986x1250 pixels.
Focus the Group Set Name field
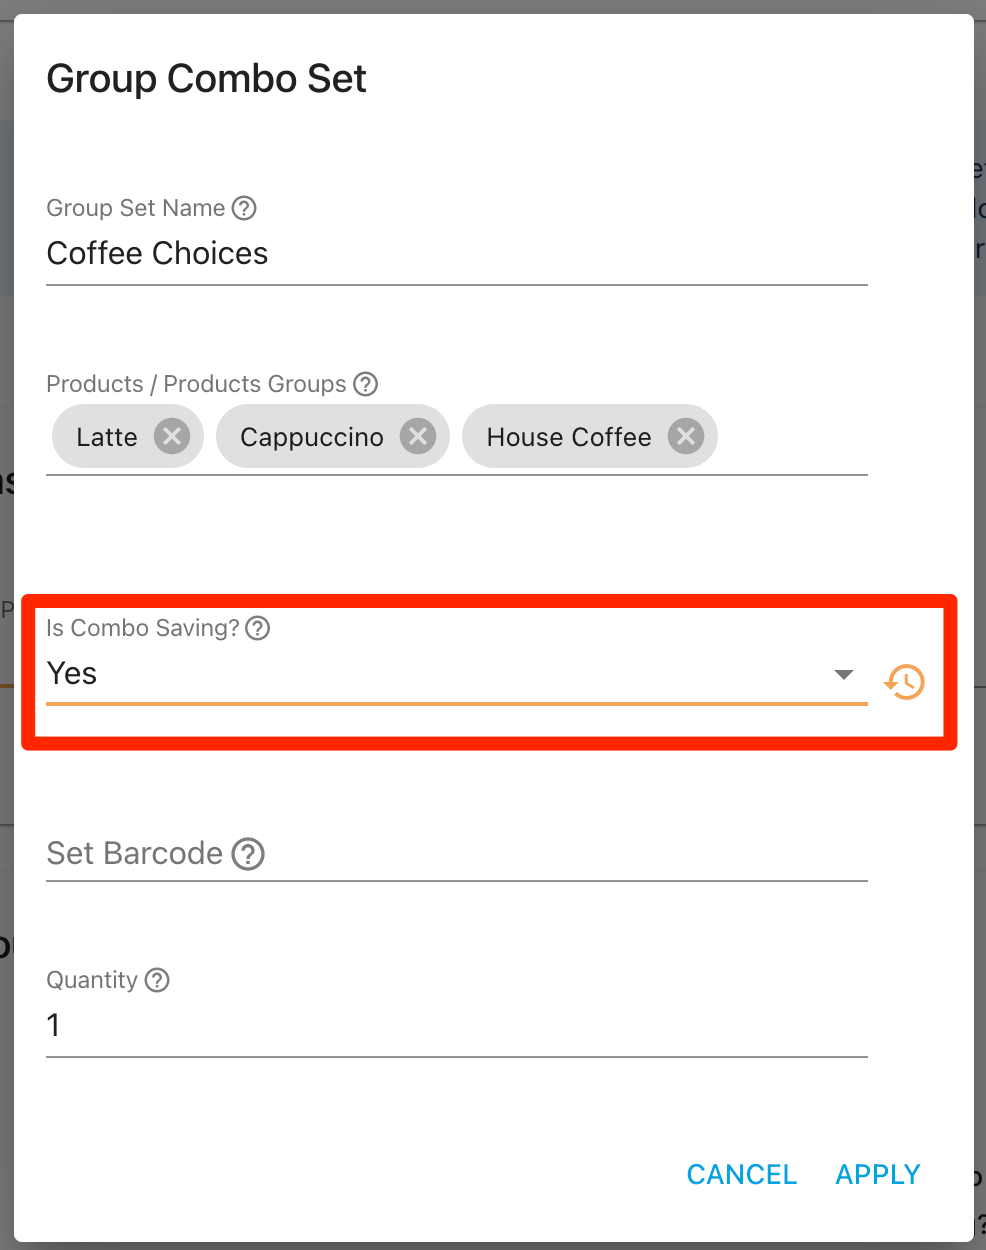[x=456, y=254]
